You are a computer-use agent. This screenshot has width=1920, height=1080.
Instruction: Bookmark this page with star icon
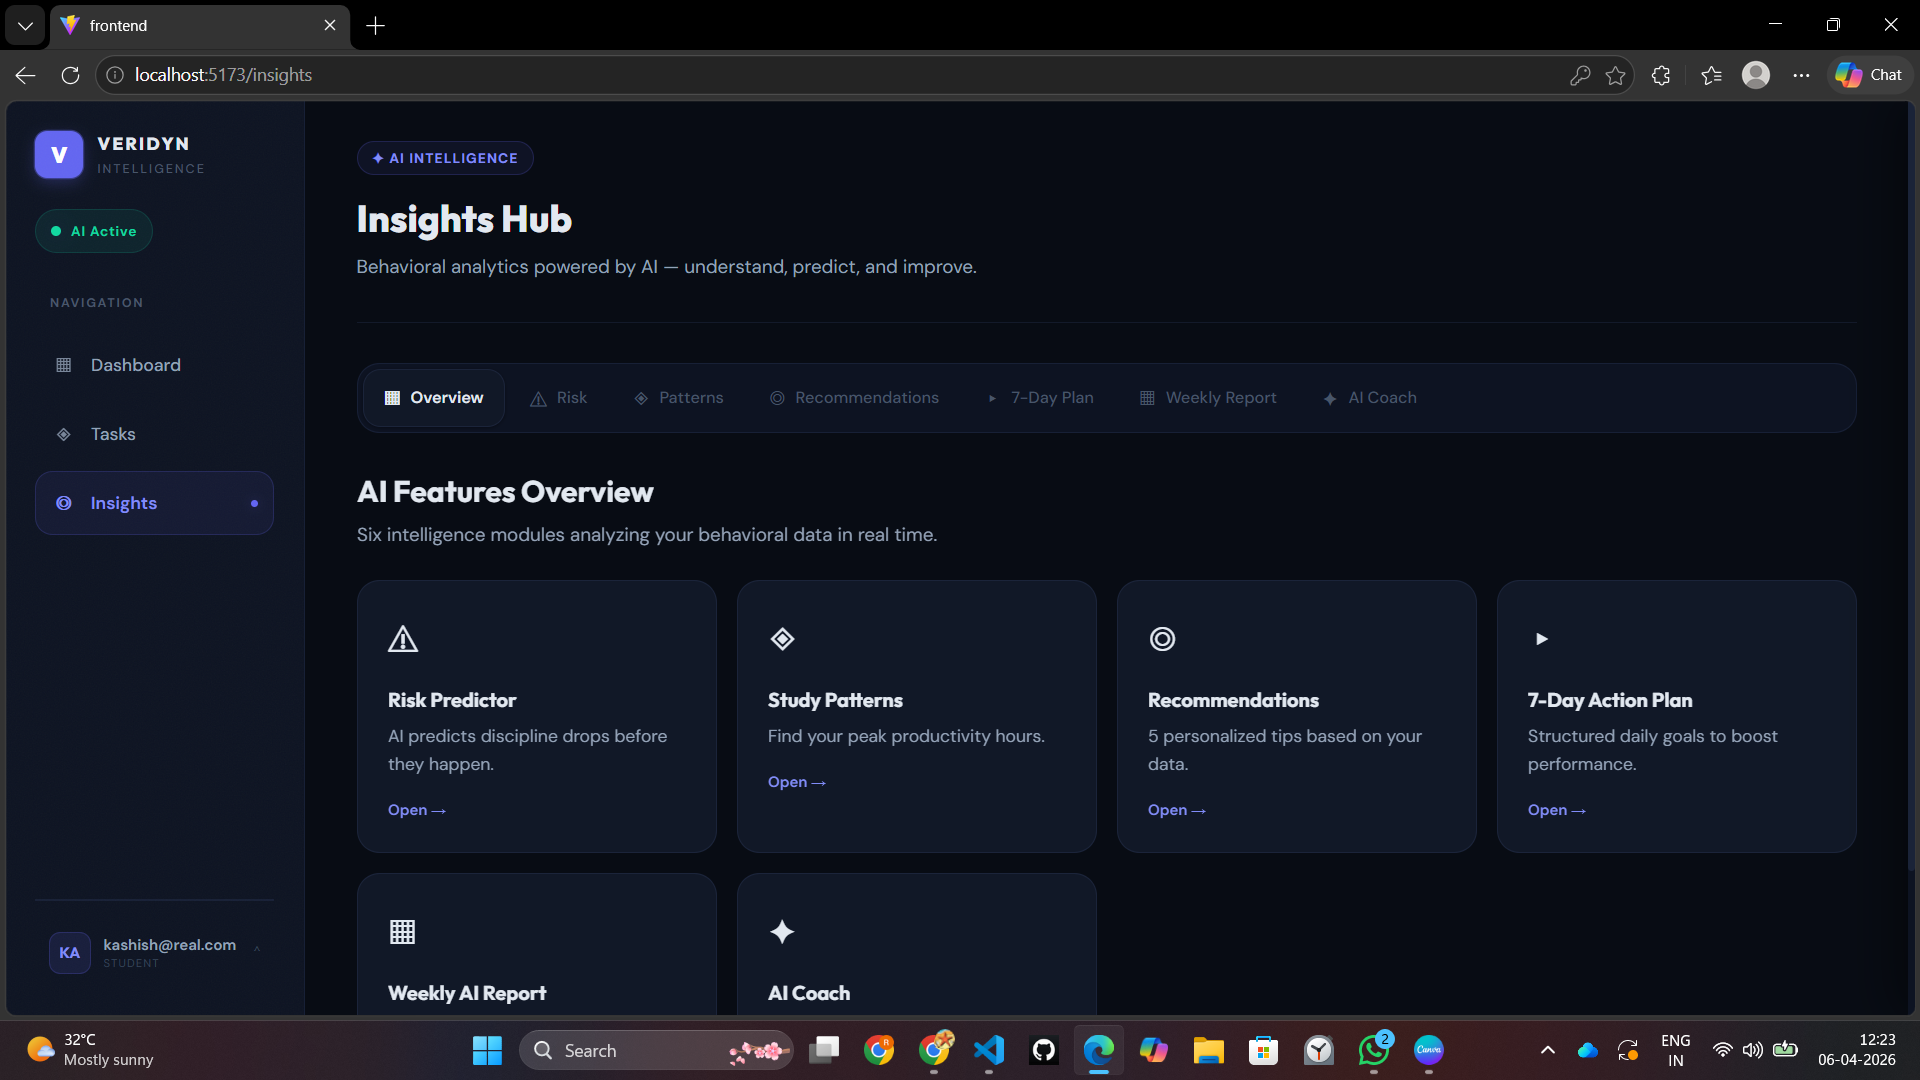pos(1615,75)
